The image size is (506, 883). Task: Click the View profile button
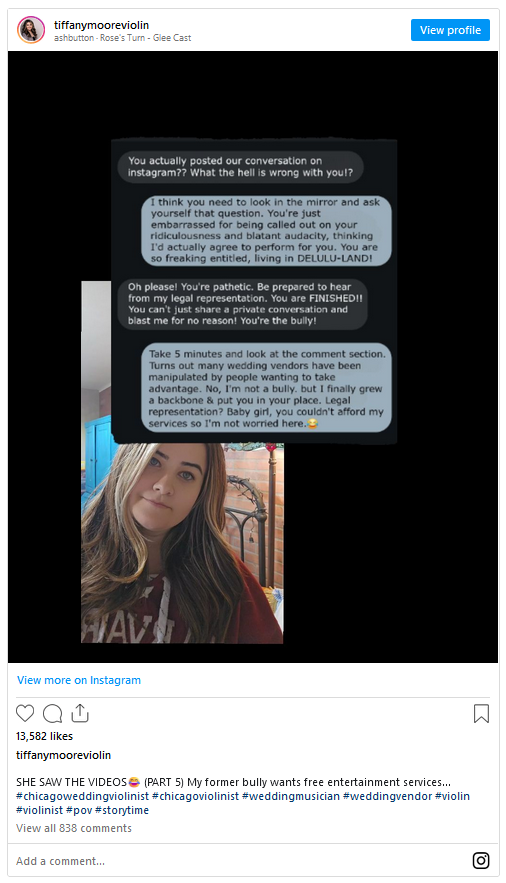coord(450,30)
